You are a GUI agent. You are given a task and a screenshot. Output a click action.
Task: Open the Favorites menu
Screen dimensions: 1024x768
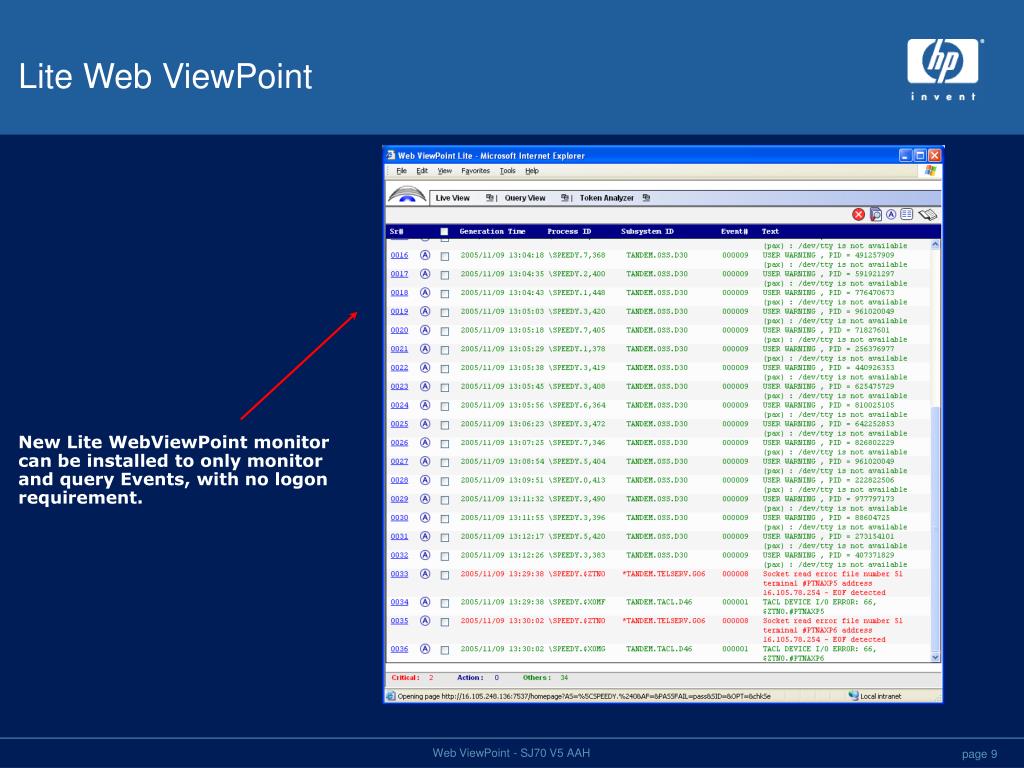click(475, 171)
